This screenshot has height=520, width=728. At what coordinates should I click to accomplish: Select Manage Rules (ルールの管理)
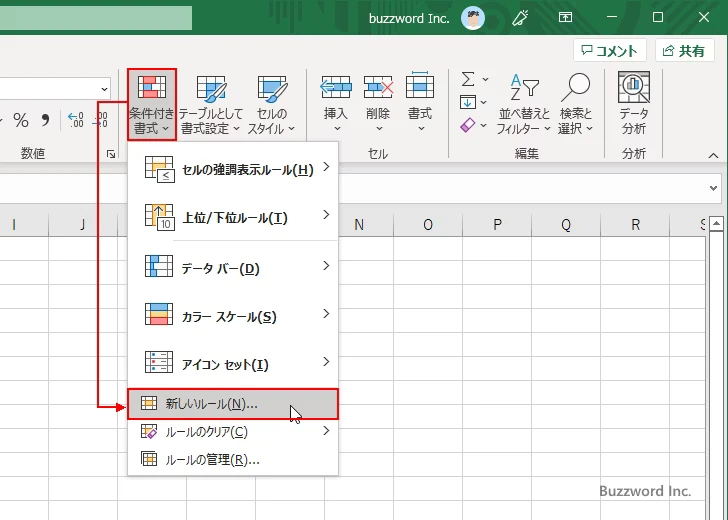(x=233, y=460)
